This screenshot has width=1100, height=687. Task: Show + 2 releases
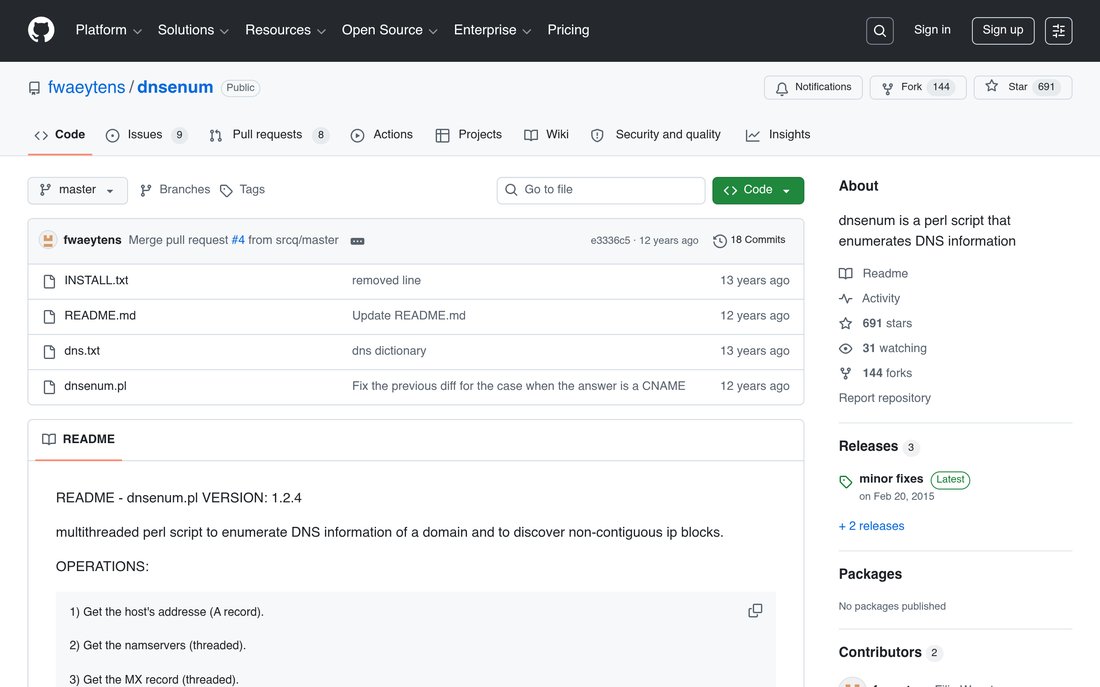(x=871, y=526)
